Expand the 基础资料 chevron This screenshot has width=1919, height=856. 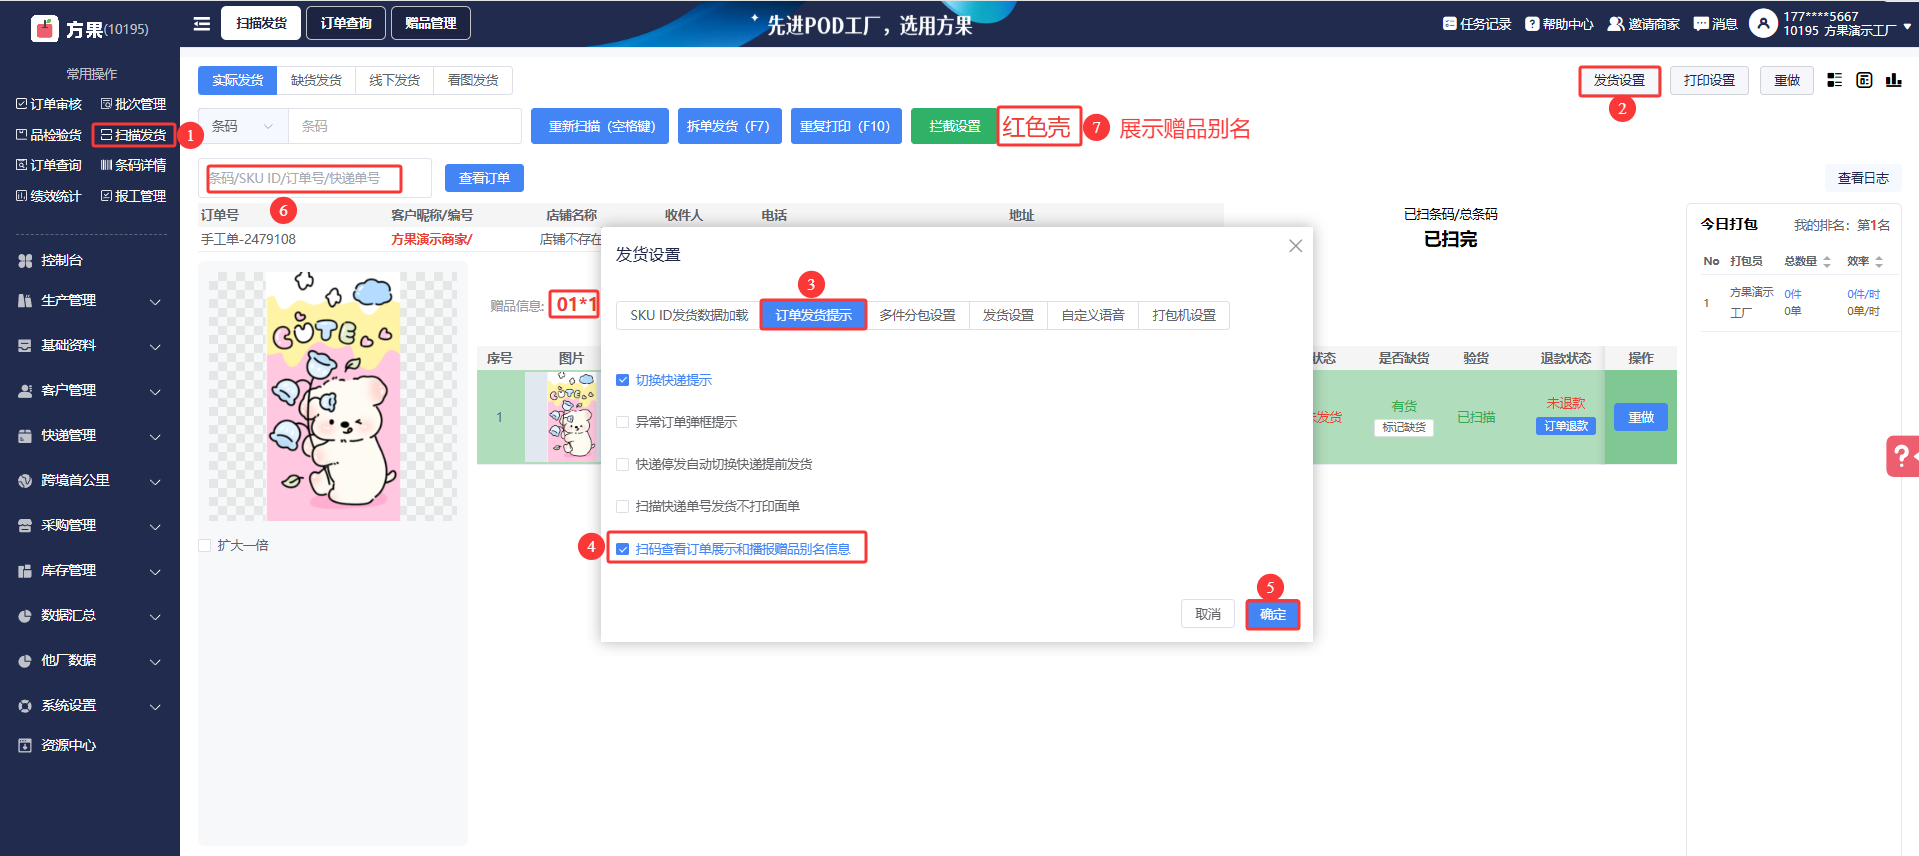click(155, 346)
